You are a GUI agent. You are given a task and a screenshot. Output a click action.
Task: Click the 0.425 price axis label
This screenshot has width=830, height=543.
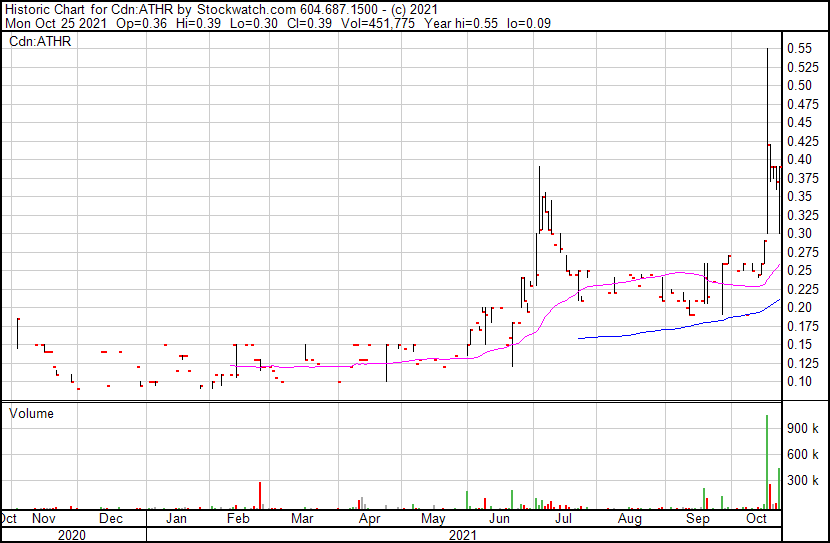(x=803, y=141)
